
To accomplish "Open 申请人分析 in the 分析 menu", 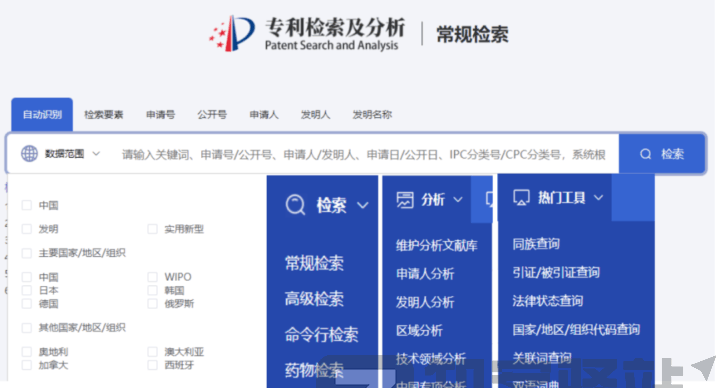I will 425,274.
